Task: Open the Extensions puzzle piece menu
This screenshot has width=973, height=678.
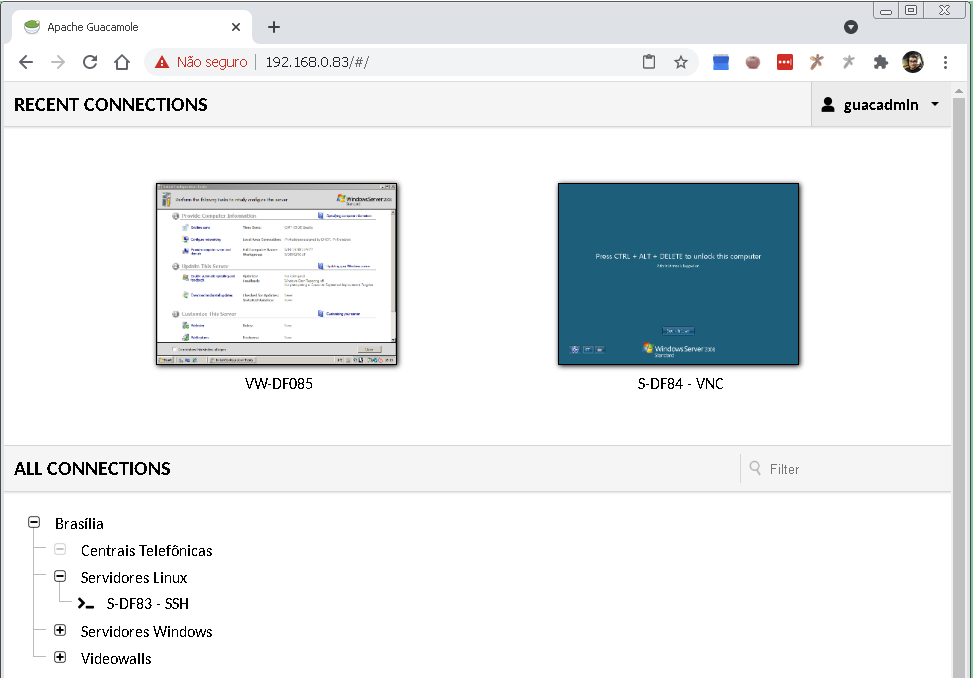Action: pos(881,62)
